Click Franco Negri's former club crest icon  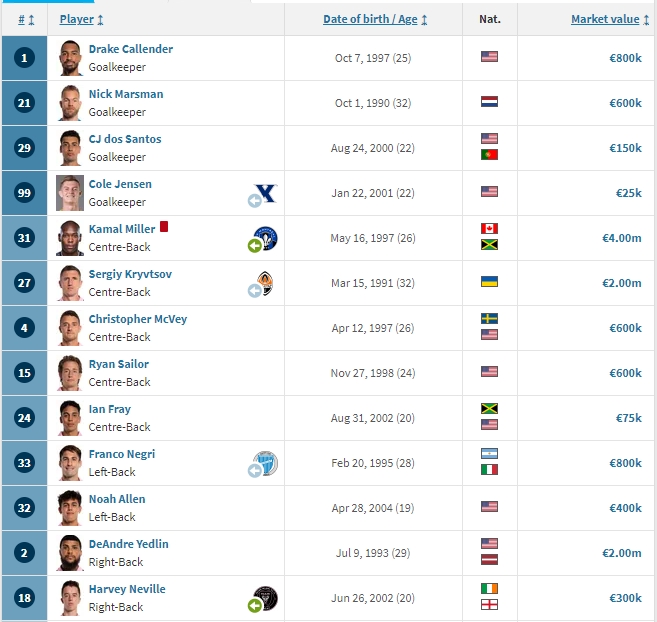pyautogui.click(x=266, y=463)
